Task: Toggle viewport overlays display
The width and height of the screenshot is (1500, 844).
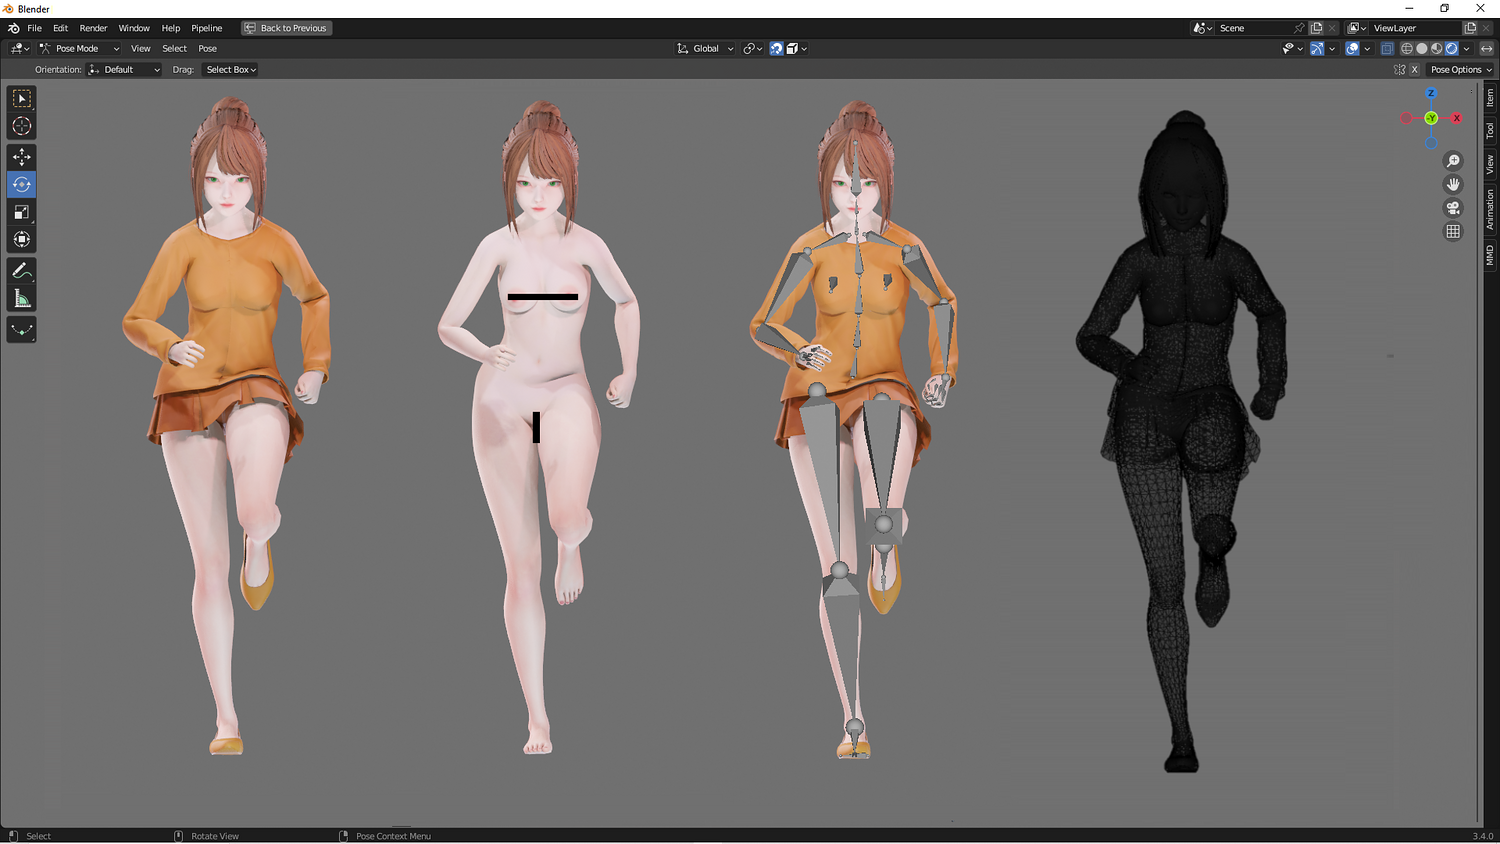Action: [x=1352, y=48]
